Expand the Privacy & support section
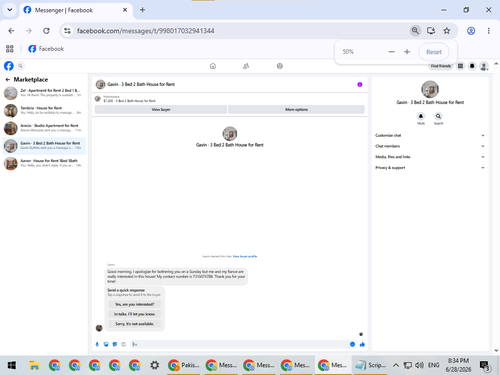This screenshot has height=375, width=500. click(430, 168)
